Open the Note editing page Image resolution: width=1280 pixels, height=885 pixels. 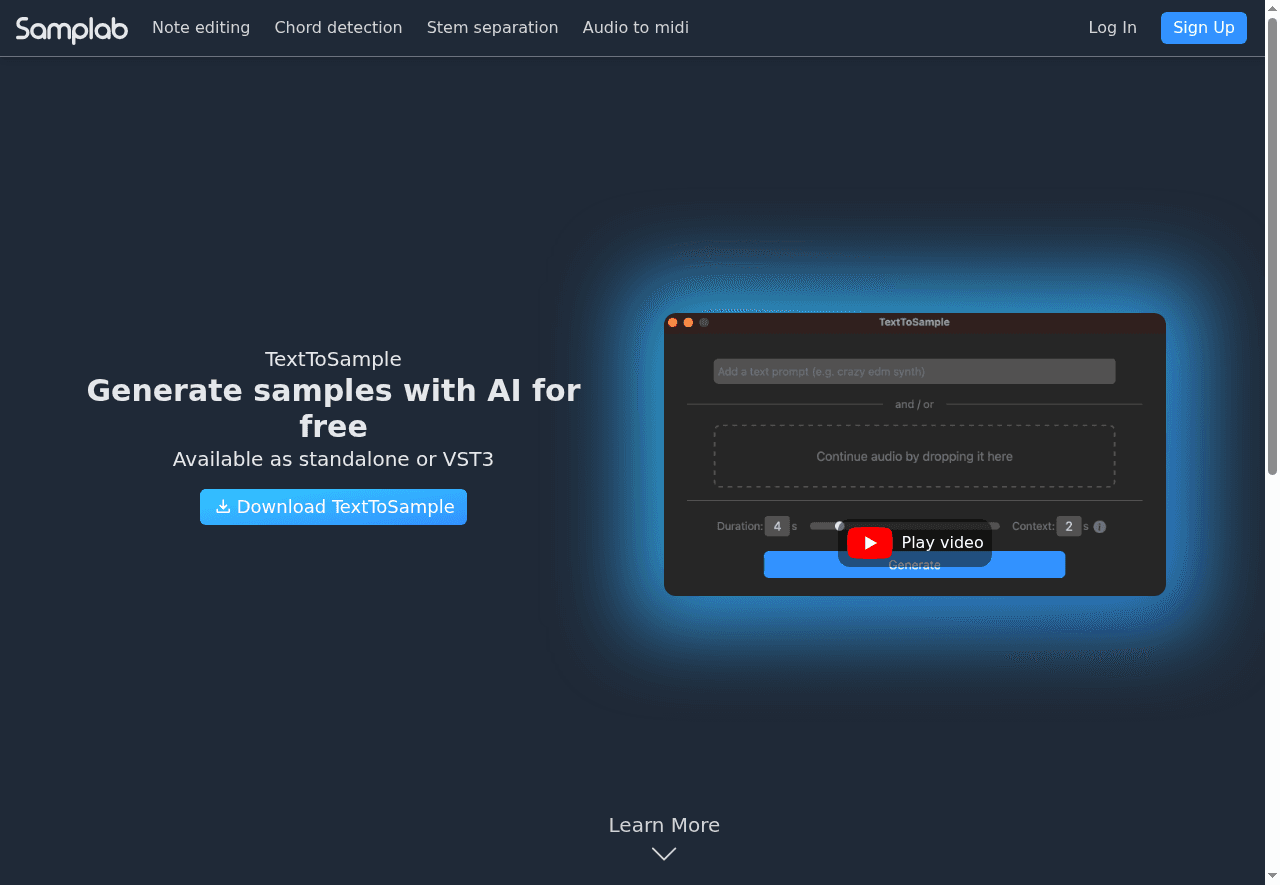point(201,28)
